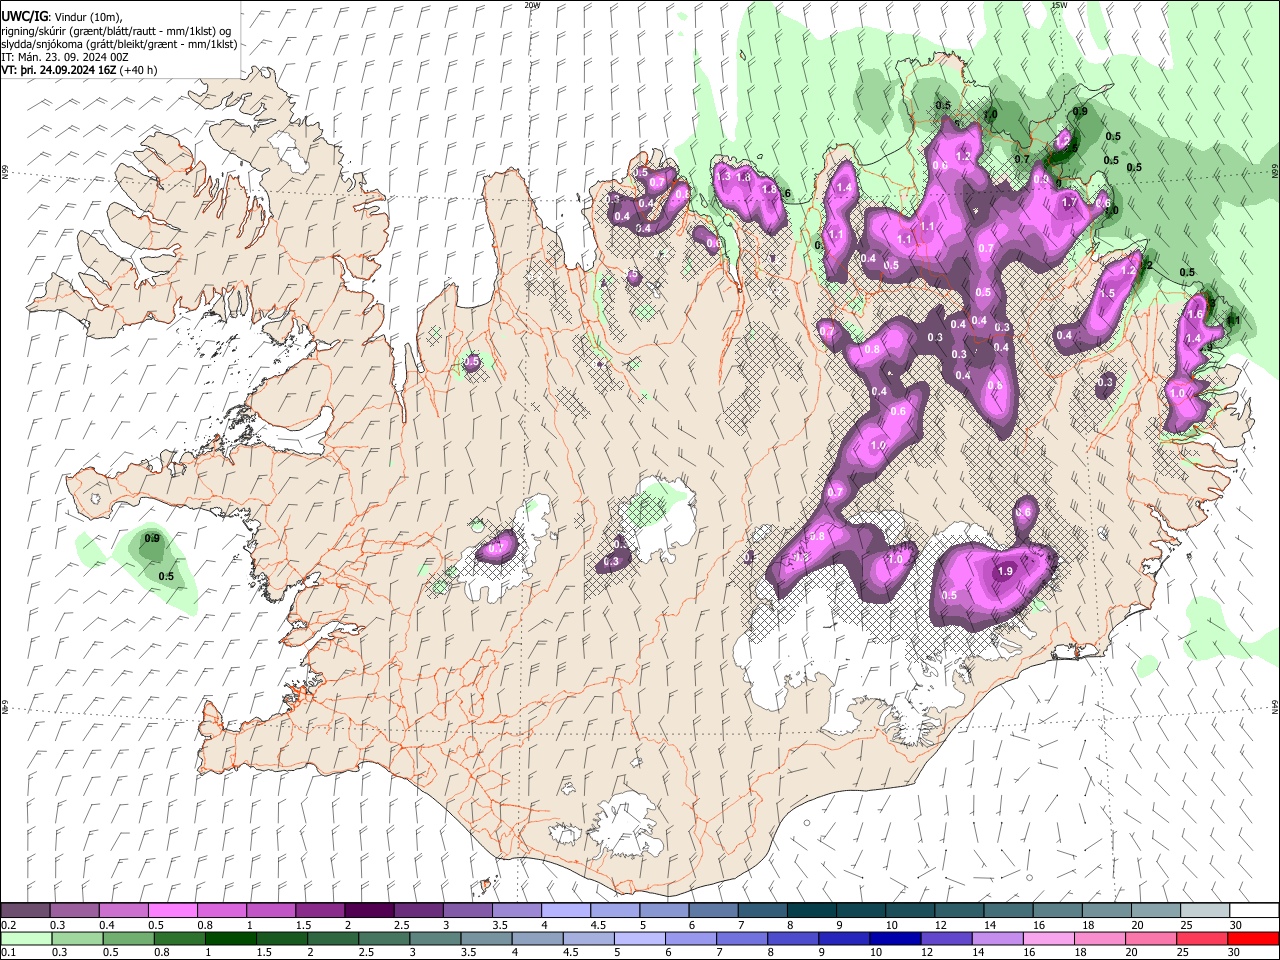Click the 'rigning/skúrir' legend description line
The image size is (1280, 960).
coord(117,30)
